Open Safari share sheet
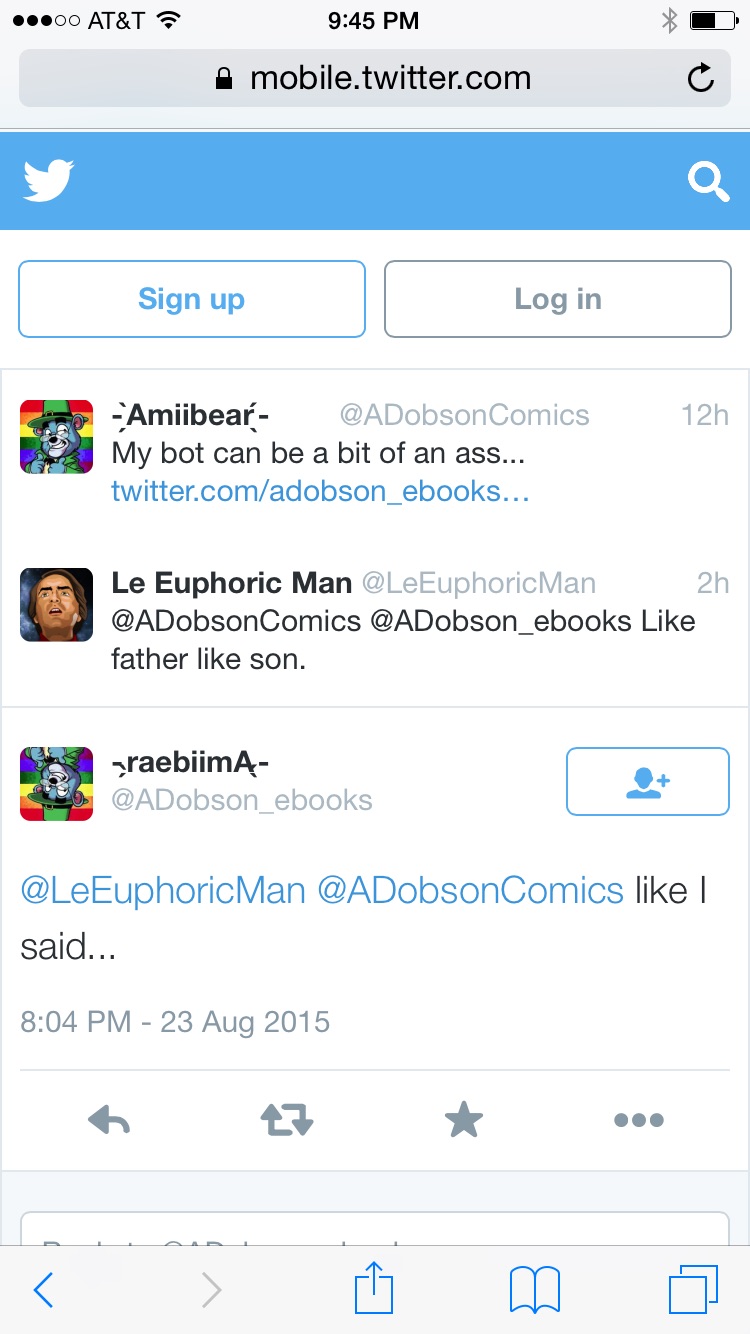Viewport: 750px width, 1334px height. coord(375,1287)
